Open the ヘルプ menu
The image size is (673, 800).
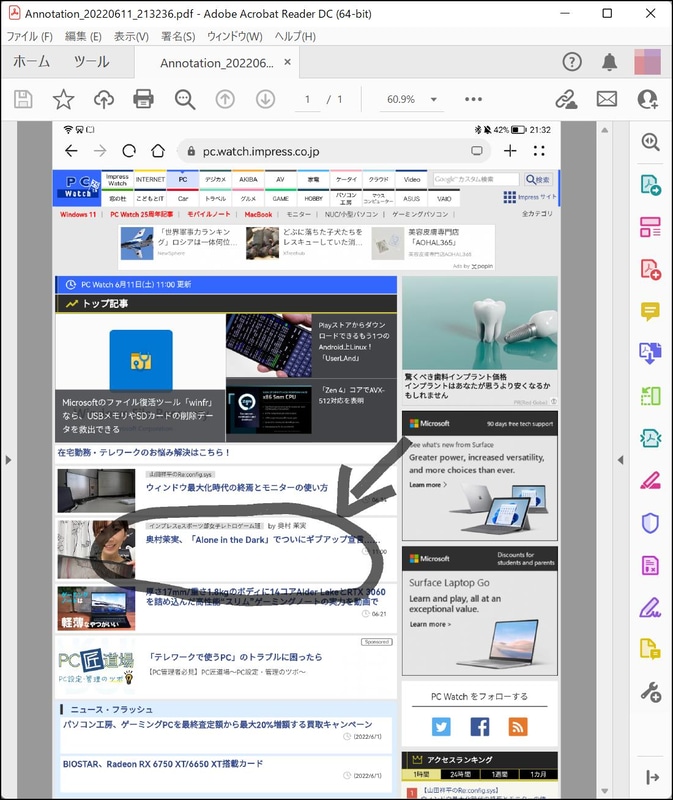click(x=295, y=36)
